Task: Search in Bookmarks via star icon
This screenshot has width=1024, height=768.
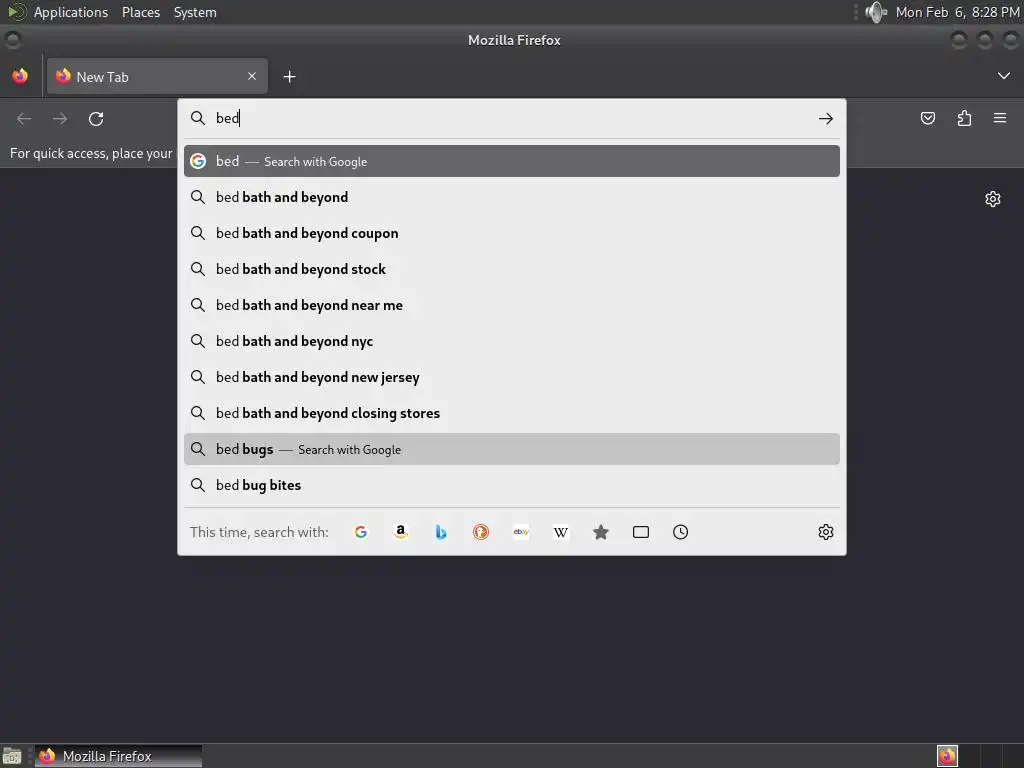Action: click(601, 532)
